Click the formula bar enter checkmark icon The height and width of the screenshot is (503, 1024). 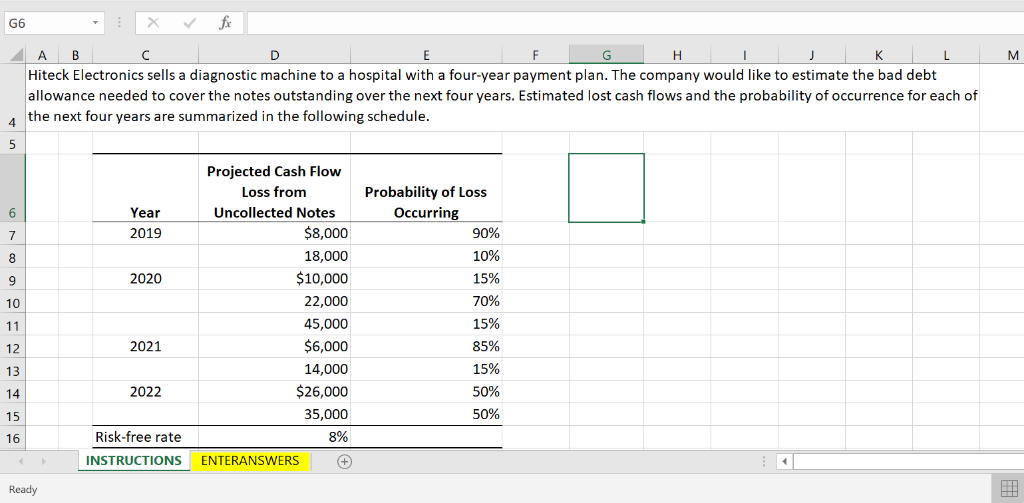[x=190, y=24]
